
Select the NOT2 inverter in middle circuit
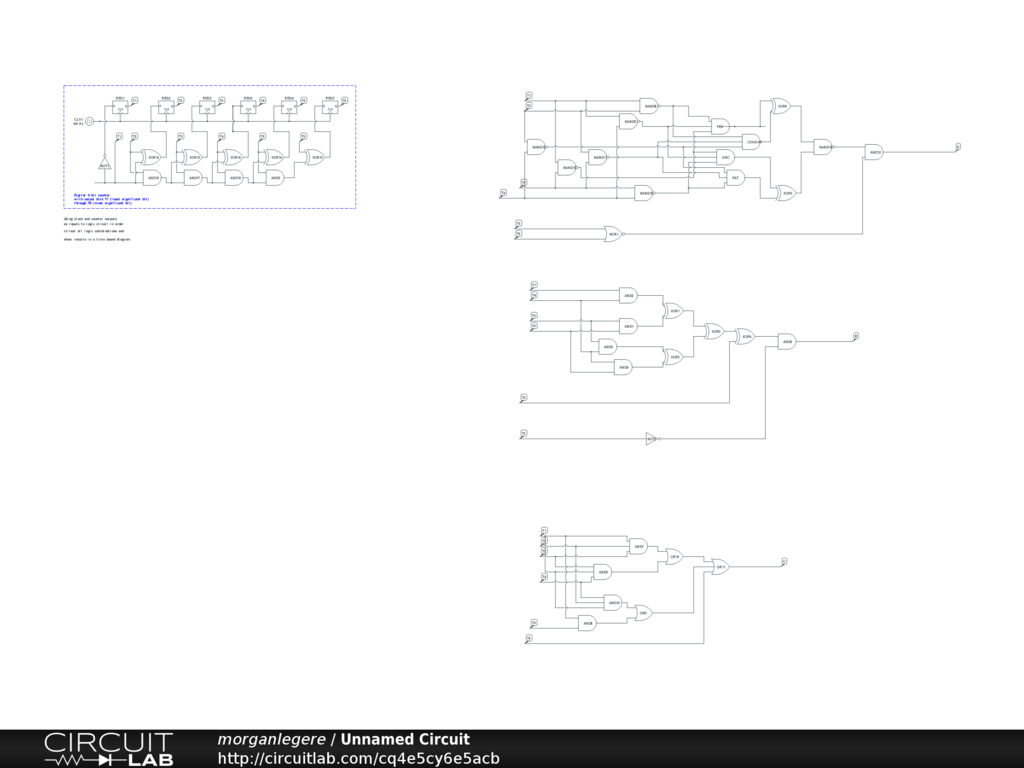pos(651,438)
